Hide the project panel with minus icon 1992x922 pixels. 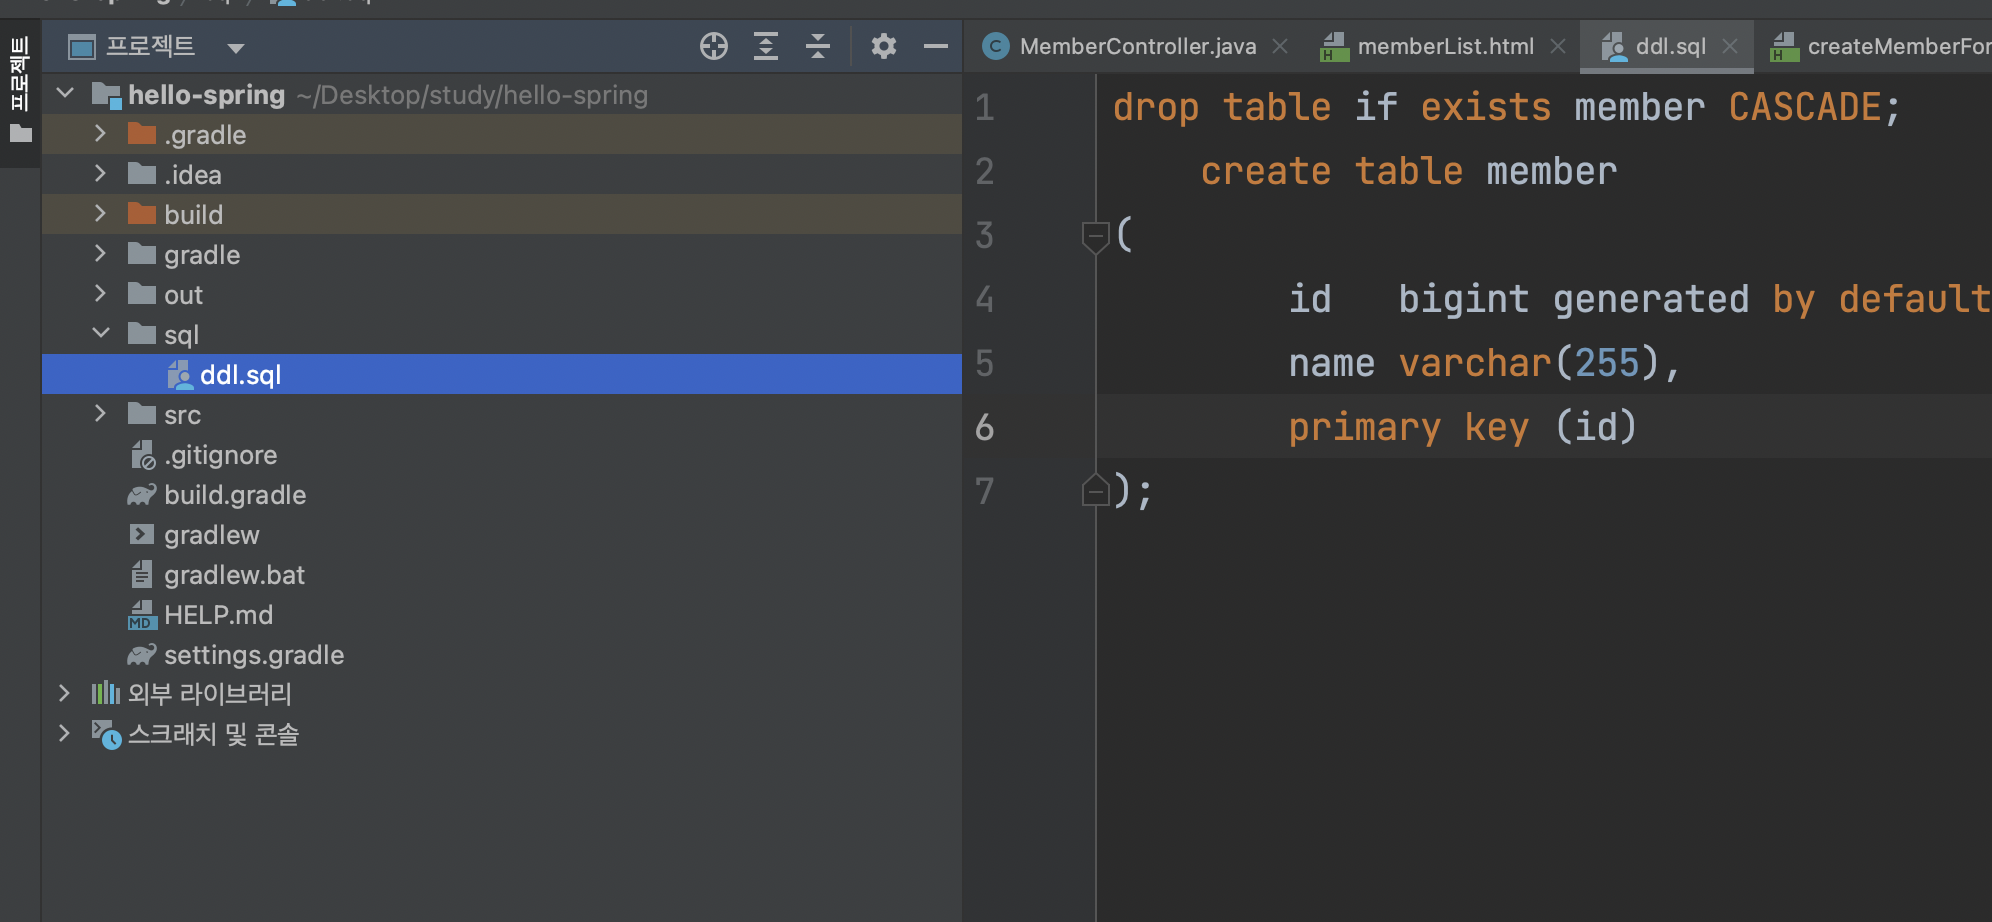pos(936,46)
